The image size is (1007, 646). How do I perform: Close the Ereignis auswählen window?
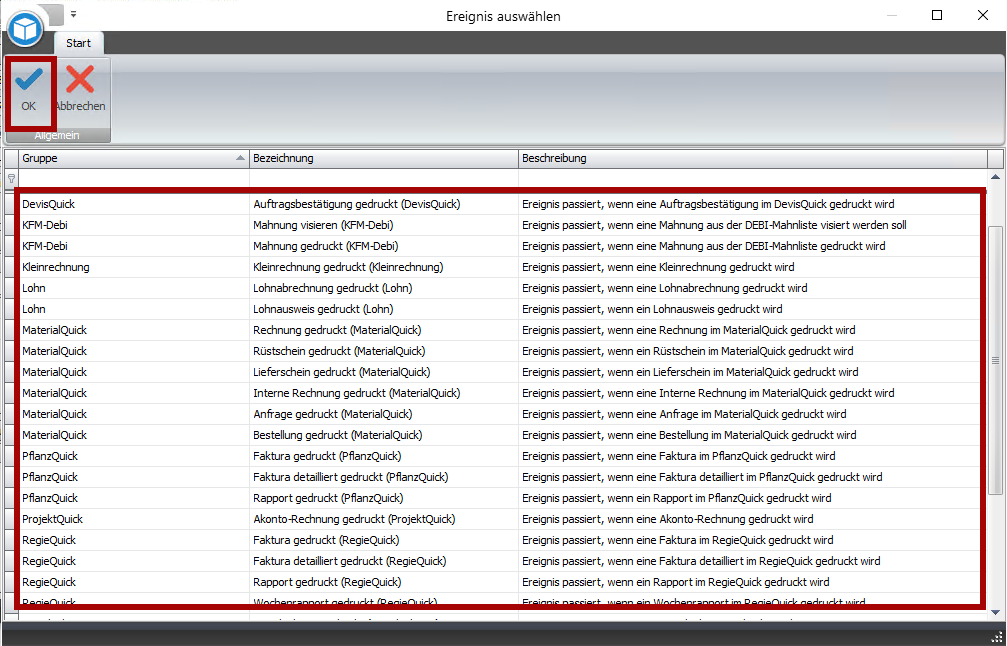tap(983, 15)
